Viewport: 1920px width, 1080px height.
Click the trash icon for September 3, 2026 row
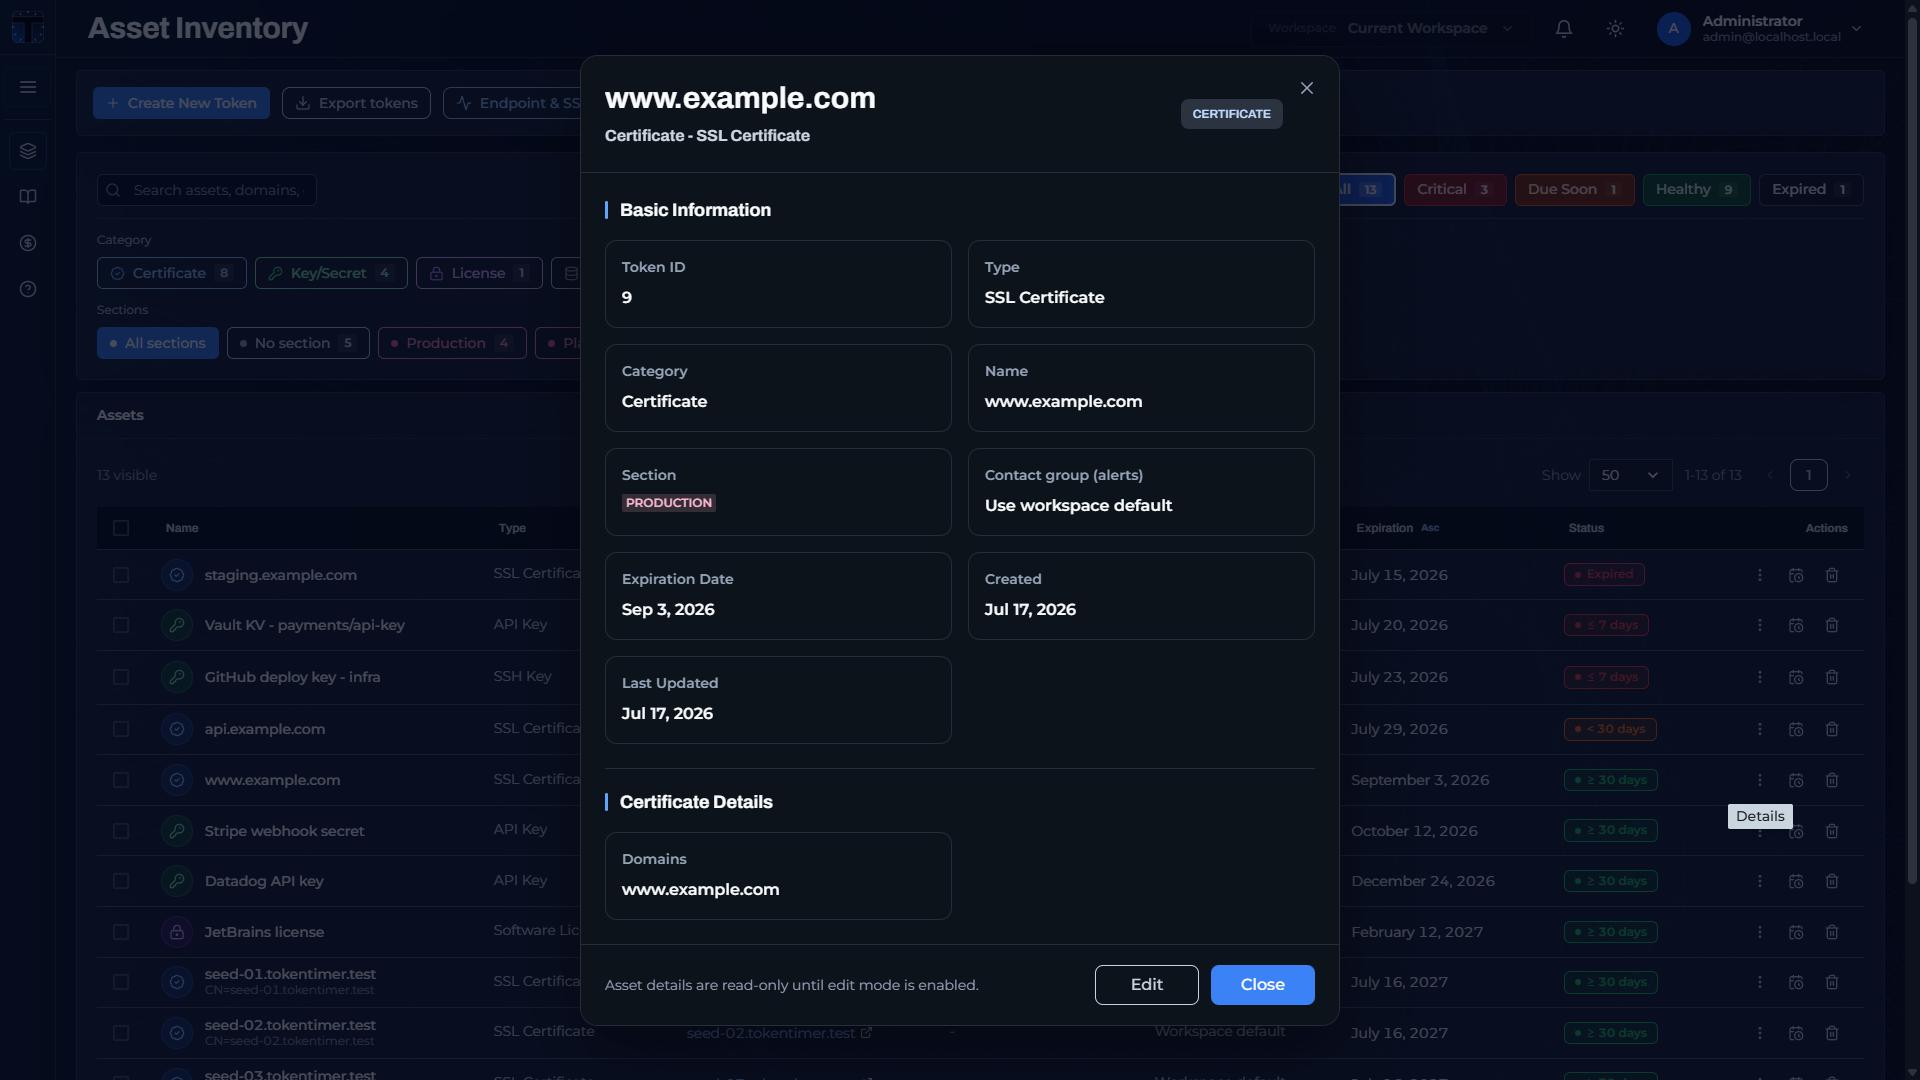click(1832, 780)
